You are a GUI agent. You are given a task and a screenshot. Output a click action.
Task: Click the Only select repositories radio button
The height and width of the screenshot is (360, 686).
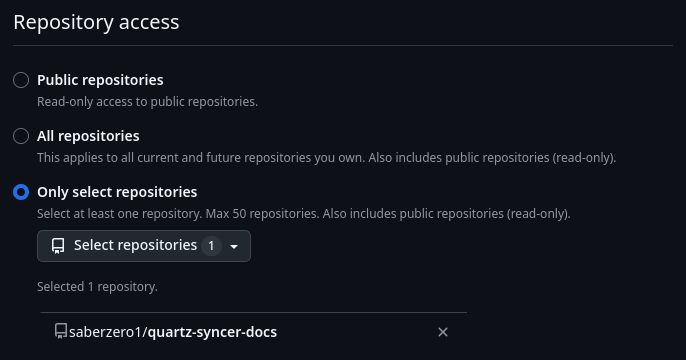click(21, 192)
